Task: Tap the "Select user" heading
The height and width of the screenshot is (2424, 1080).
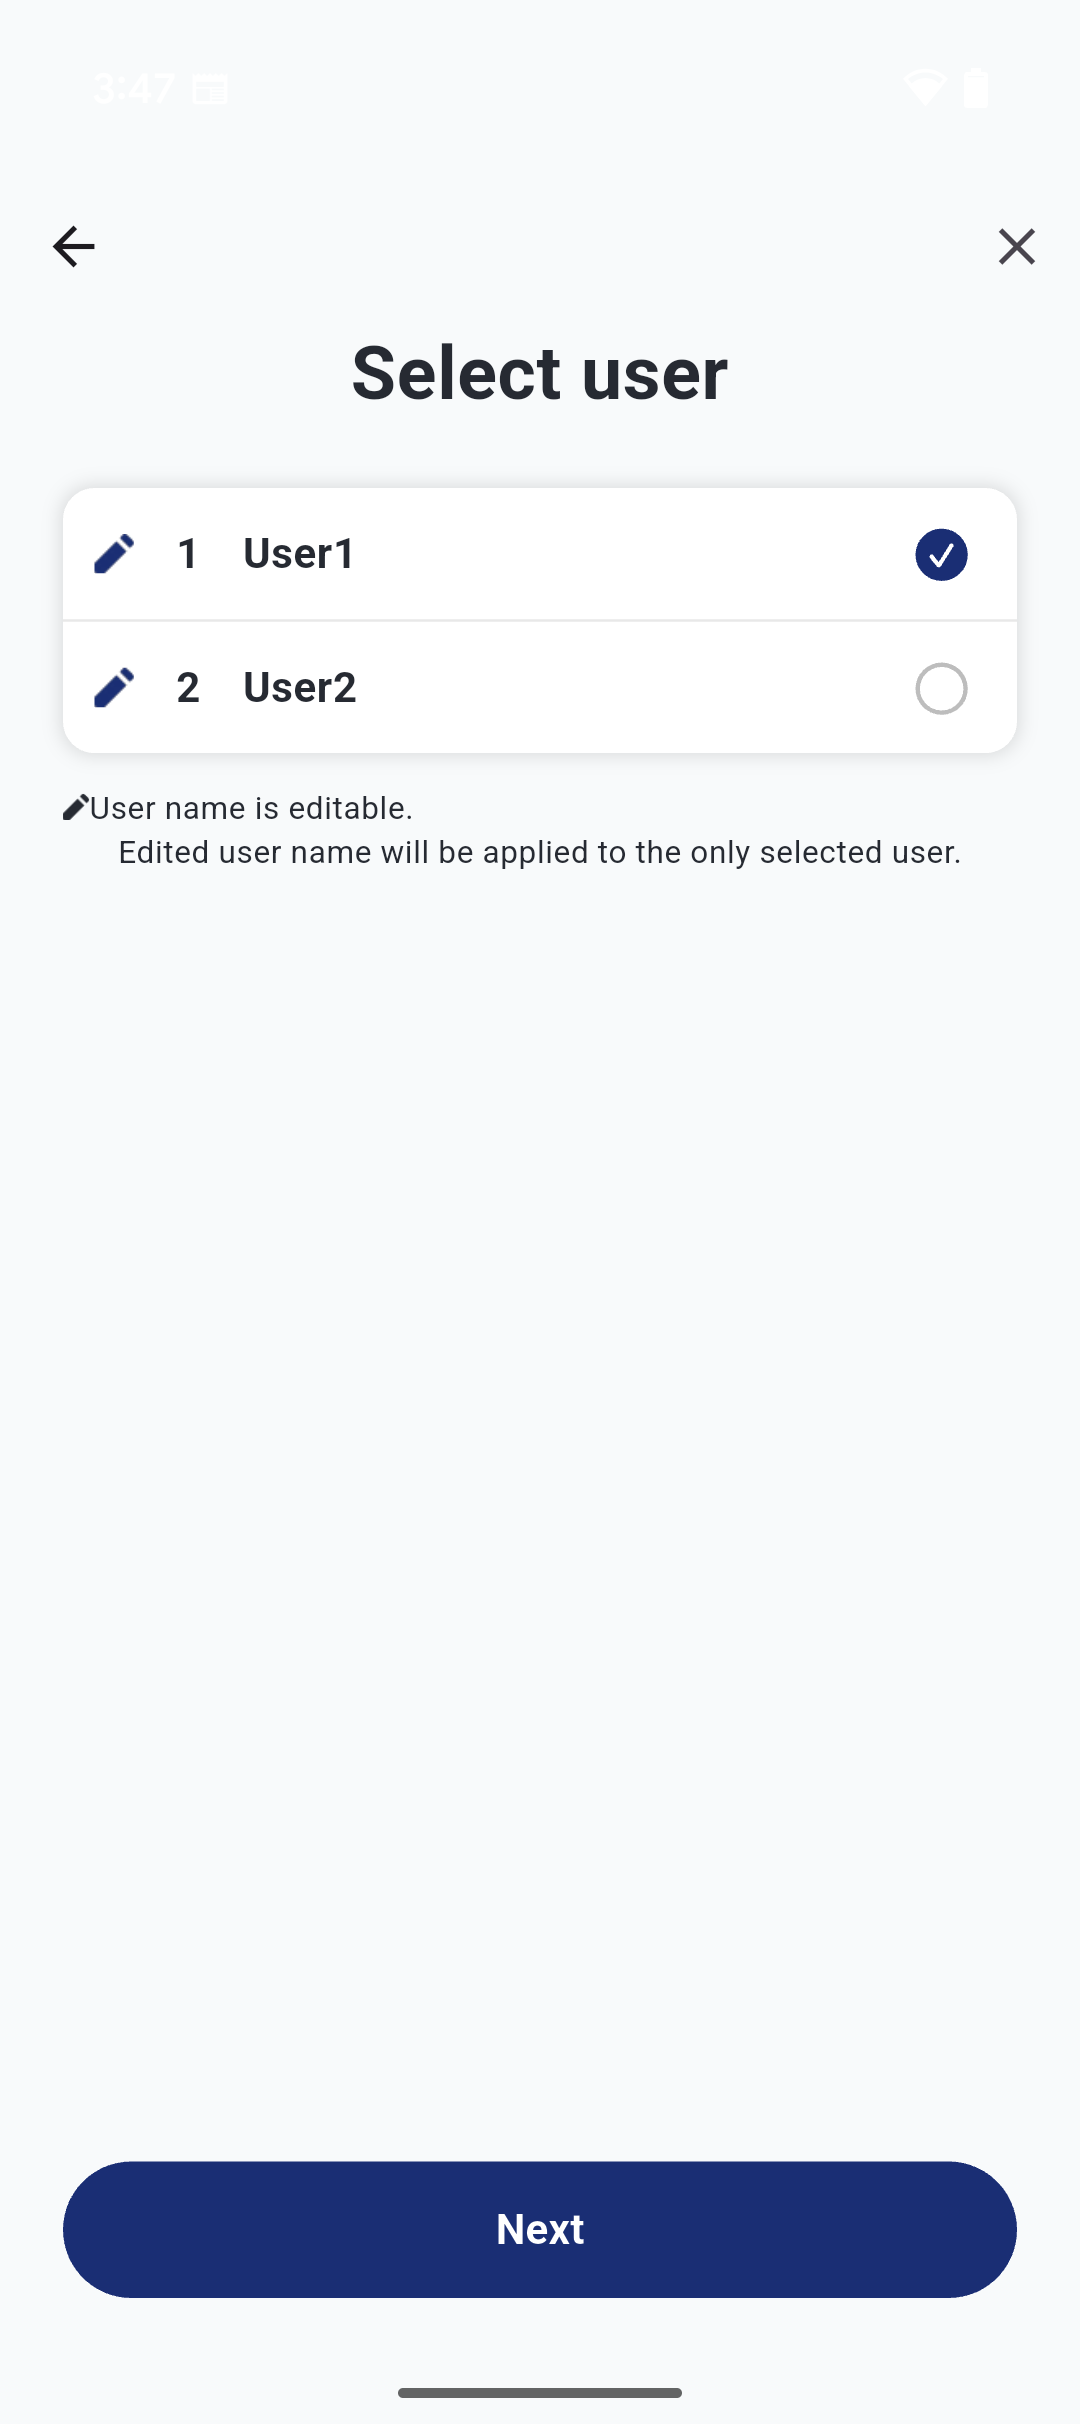Action: (540, 373)
